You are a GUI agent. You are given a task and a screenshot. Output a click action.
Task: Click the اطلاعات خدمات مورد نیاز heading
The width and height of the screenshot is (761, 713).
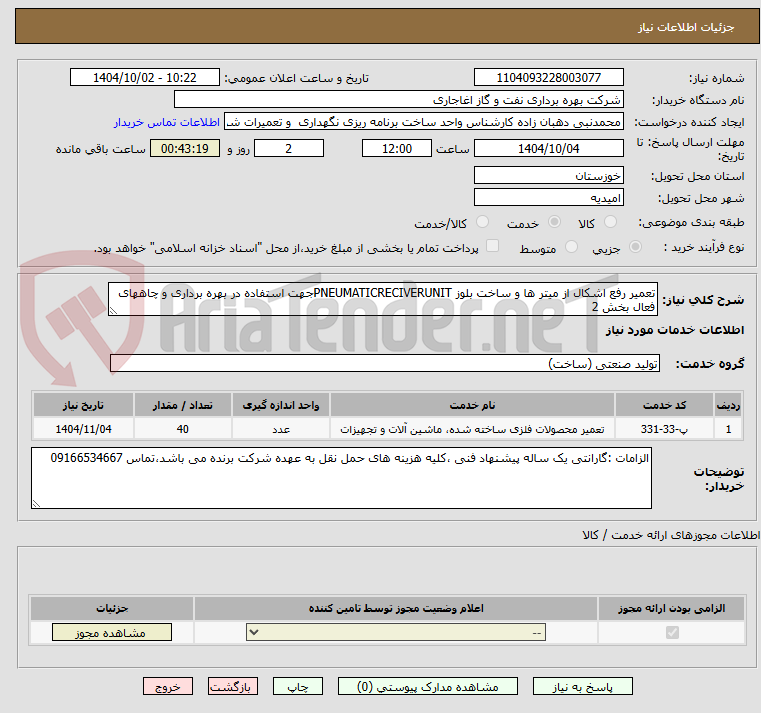675,330
